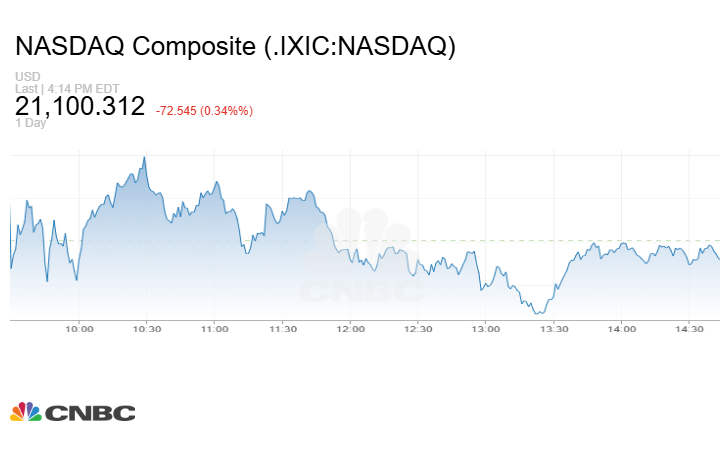This screenshot has height=450, width=720.
Task: Click the 13:30 time axis label
Action: click(x=554, y=329)
